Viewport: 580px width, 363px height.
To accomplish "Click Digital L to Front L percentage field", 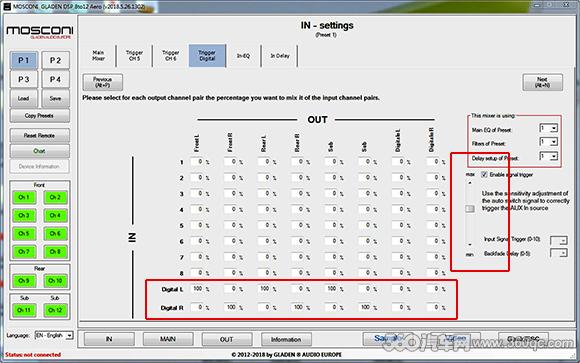I will pyautogui.click(x=197, y=289).
